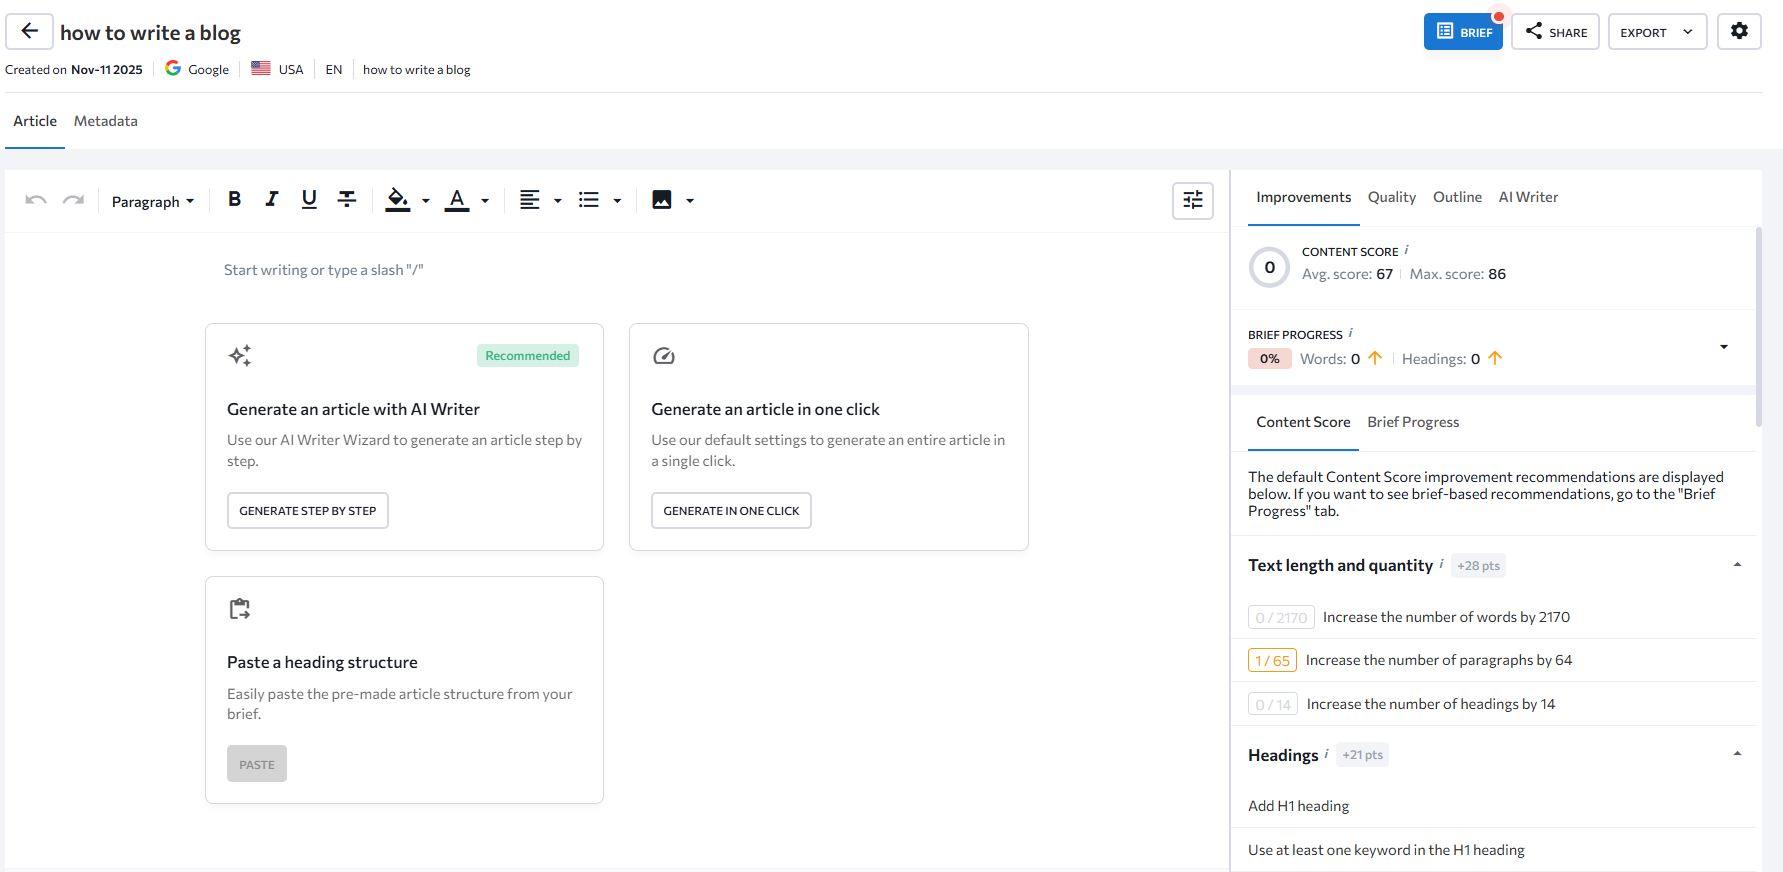Collapse the Headings section
Screen dimensions: 1783x872
(1737, 754)
